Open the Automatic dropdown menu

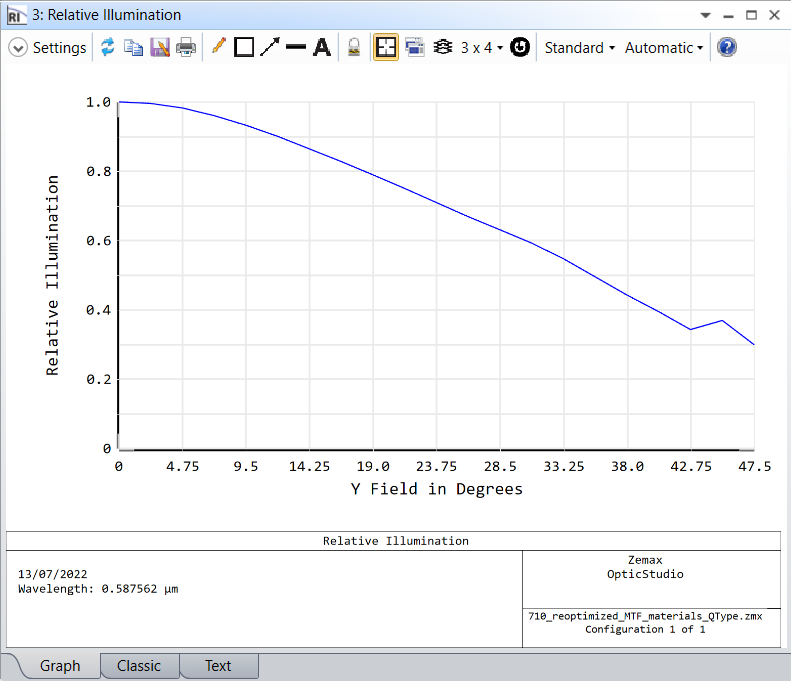coord(664,48)
